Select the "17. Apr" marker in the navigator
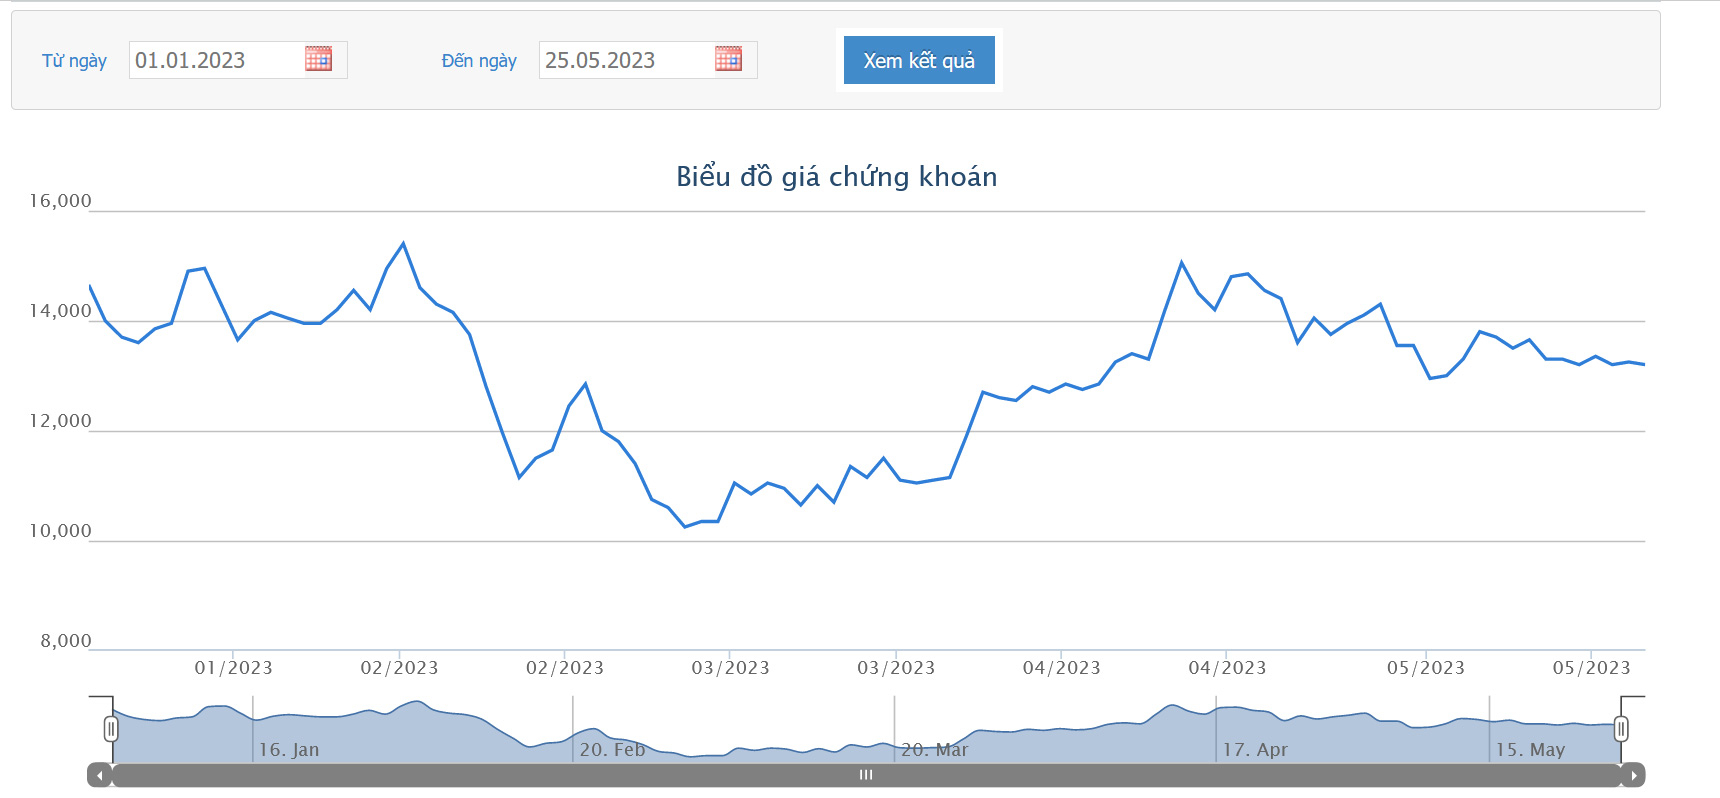The height and width of the screenshot is (798, 1720). pos(1255,749)
